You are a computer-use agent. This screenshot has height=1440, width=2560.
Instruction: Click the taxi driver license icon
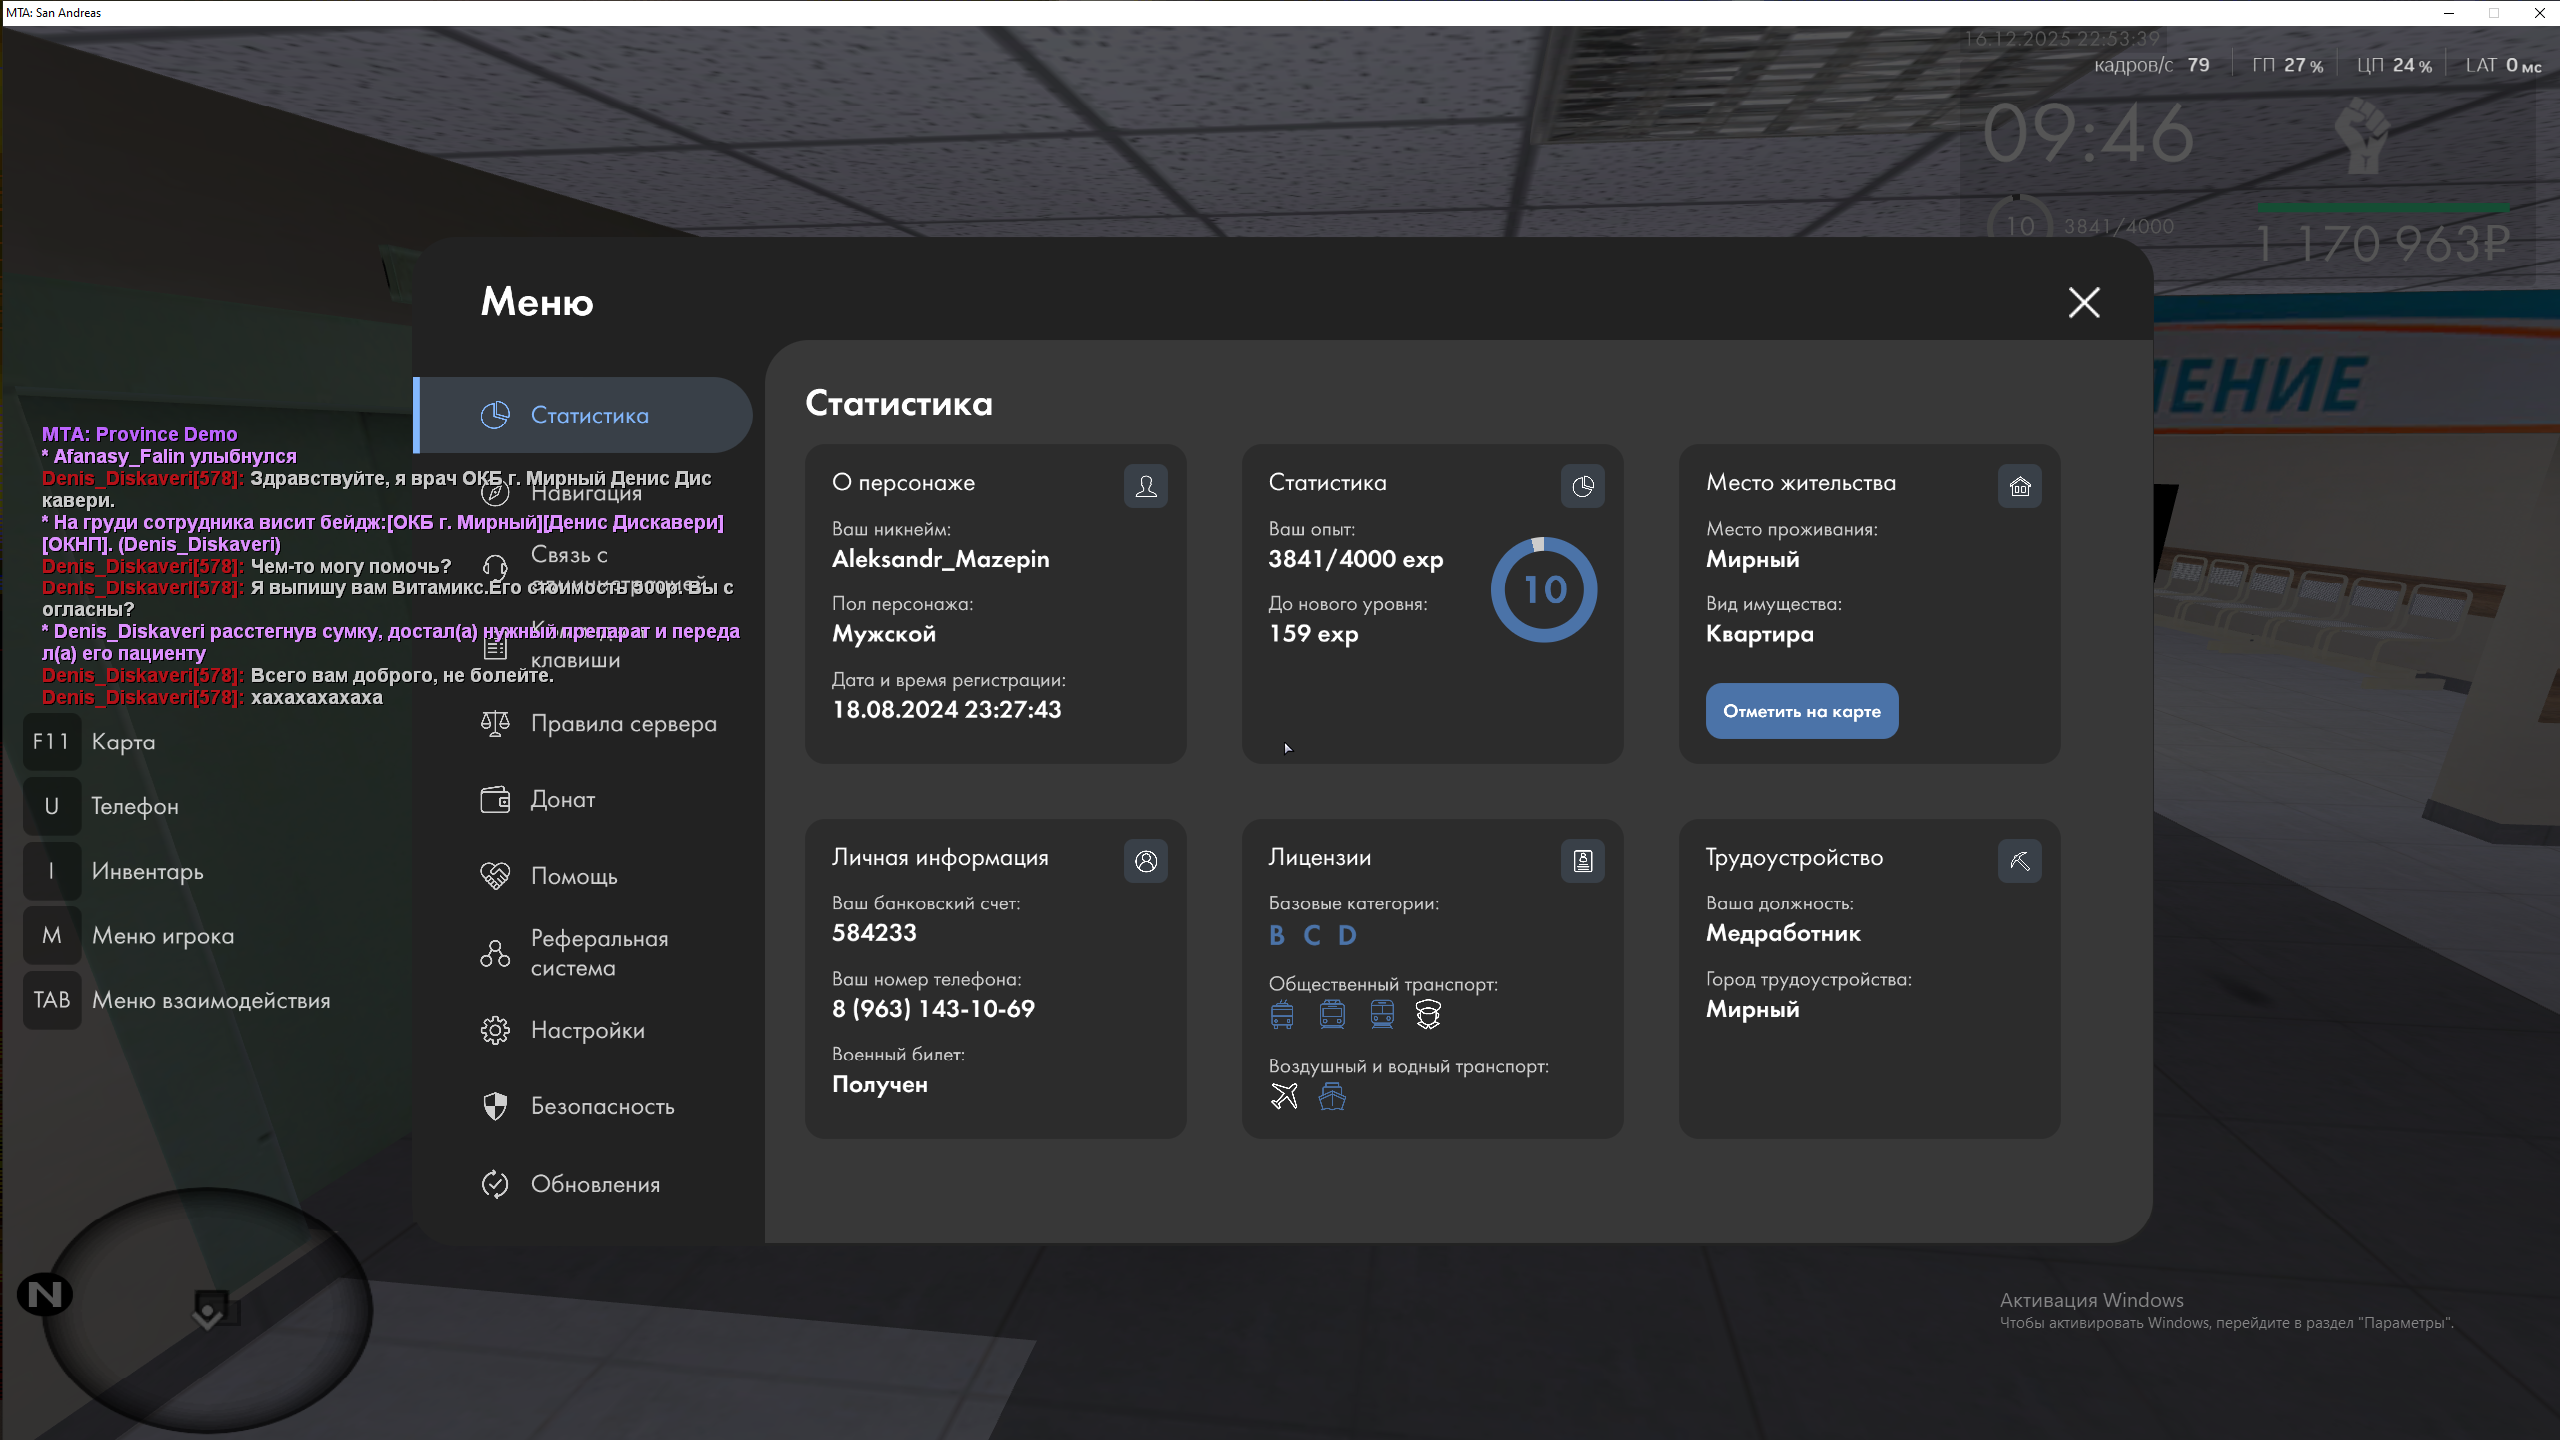pyautogui.click(x=1428, y=1015)
